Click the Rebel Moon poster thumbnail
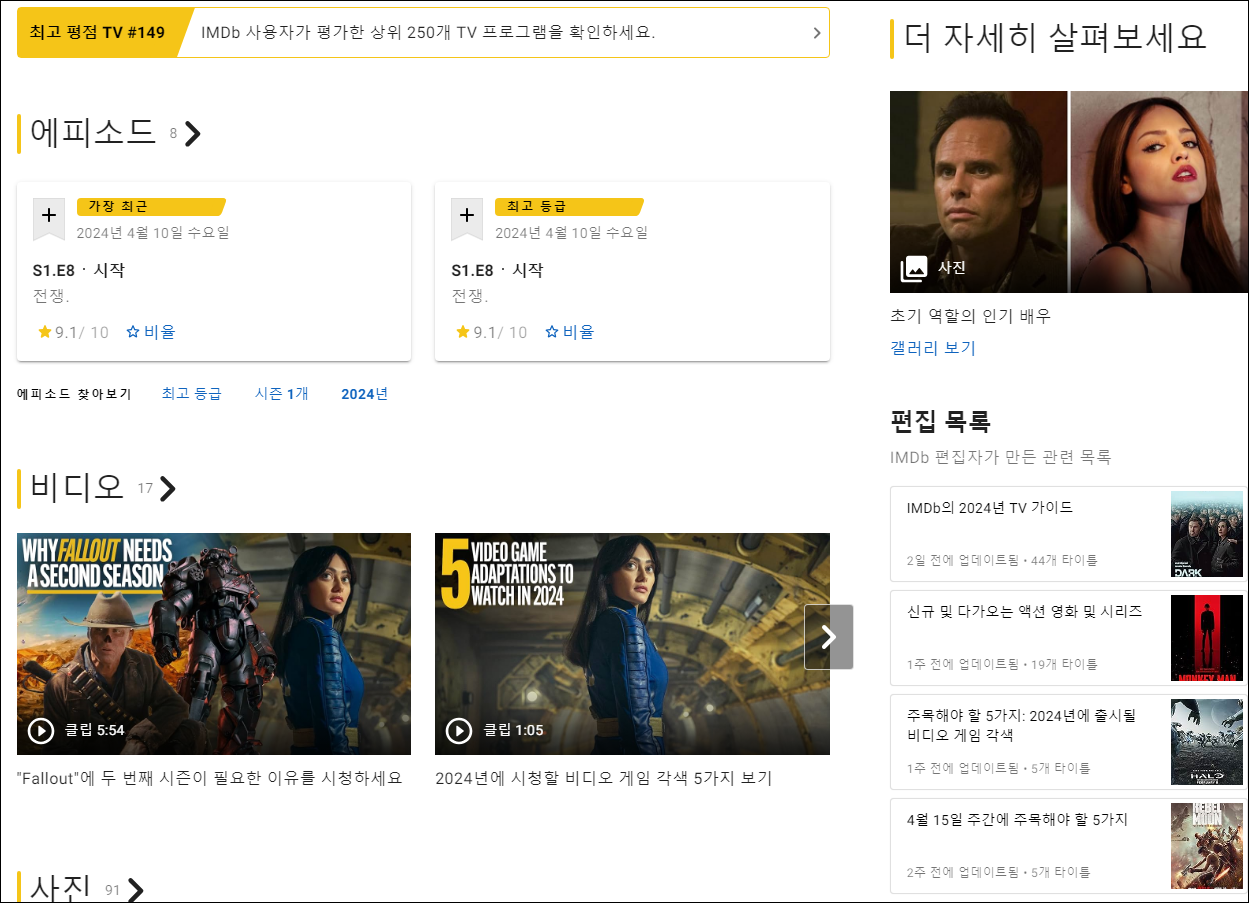 pyautogui.click(x=1207, y=846)
